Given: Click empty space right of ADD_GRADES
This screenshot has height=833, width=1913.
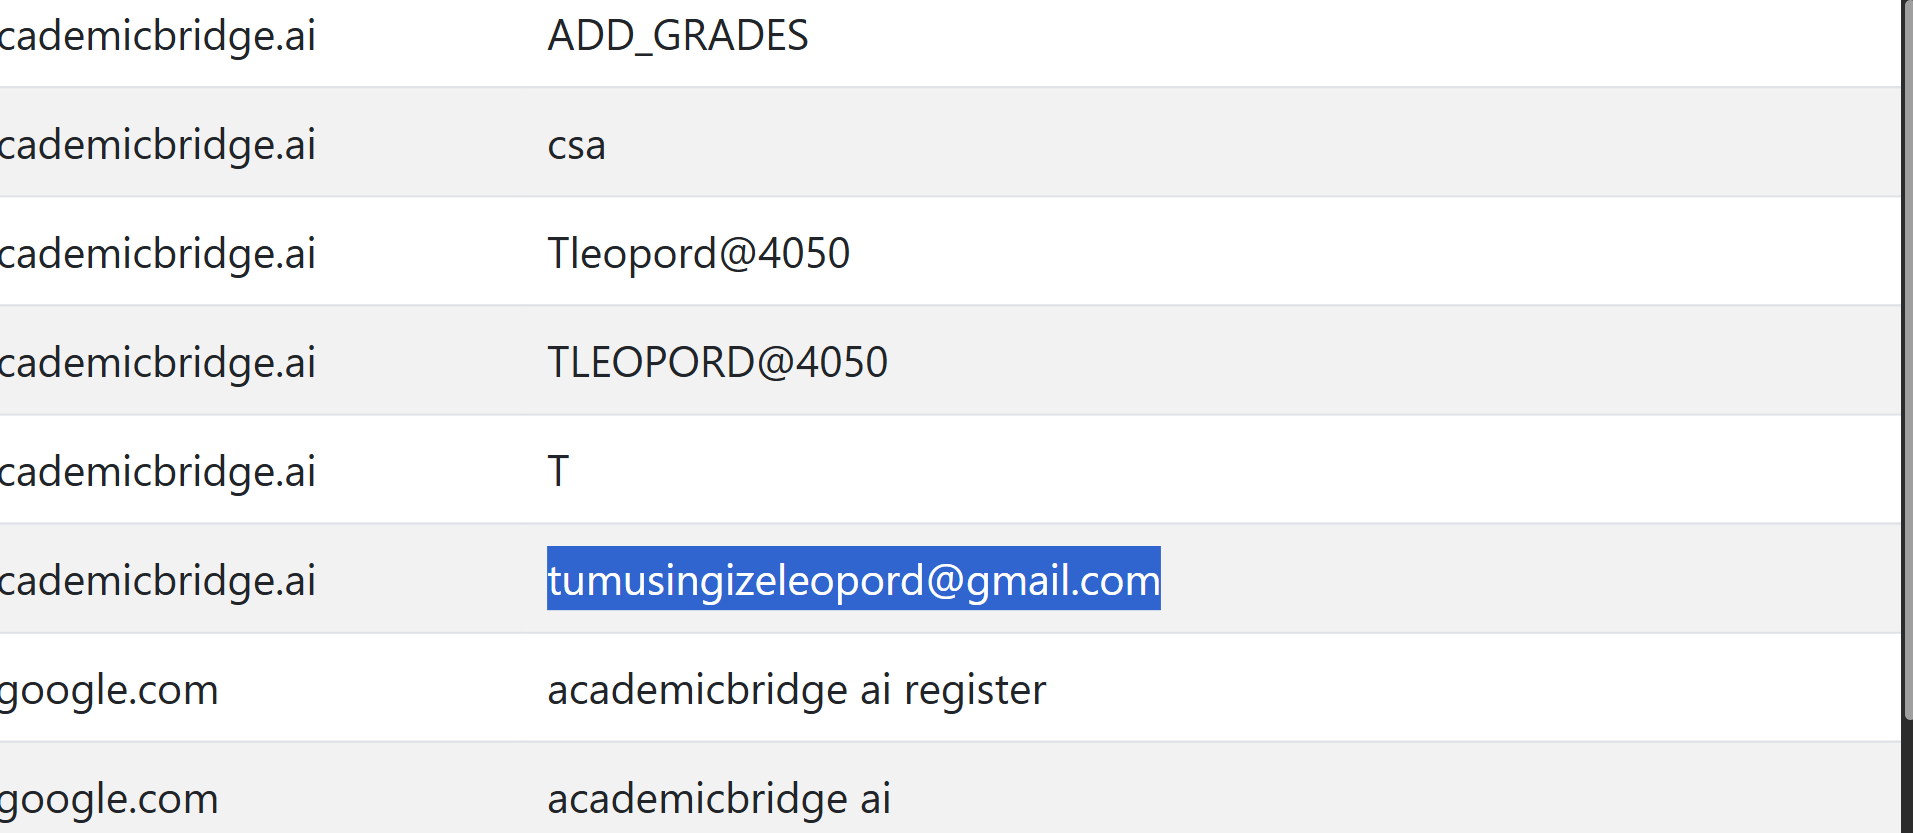Looking at the screenshot, I should 1300,36.
